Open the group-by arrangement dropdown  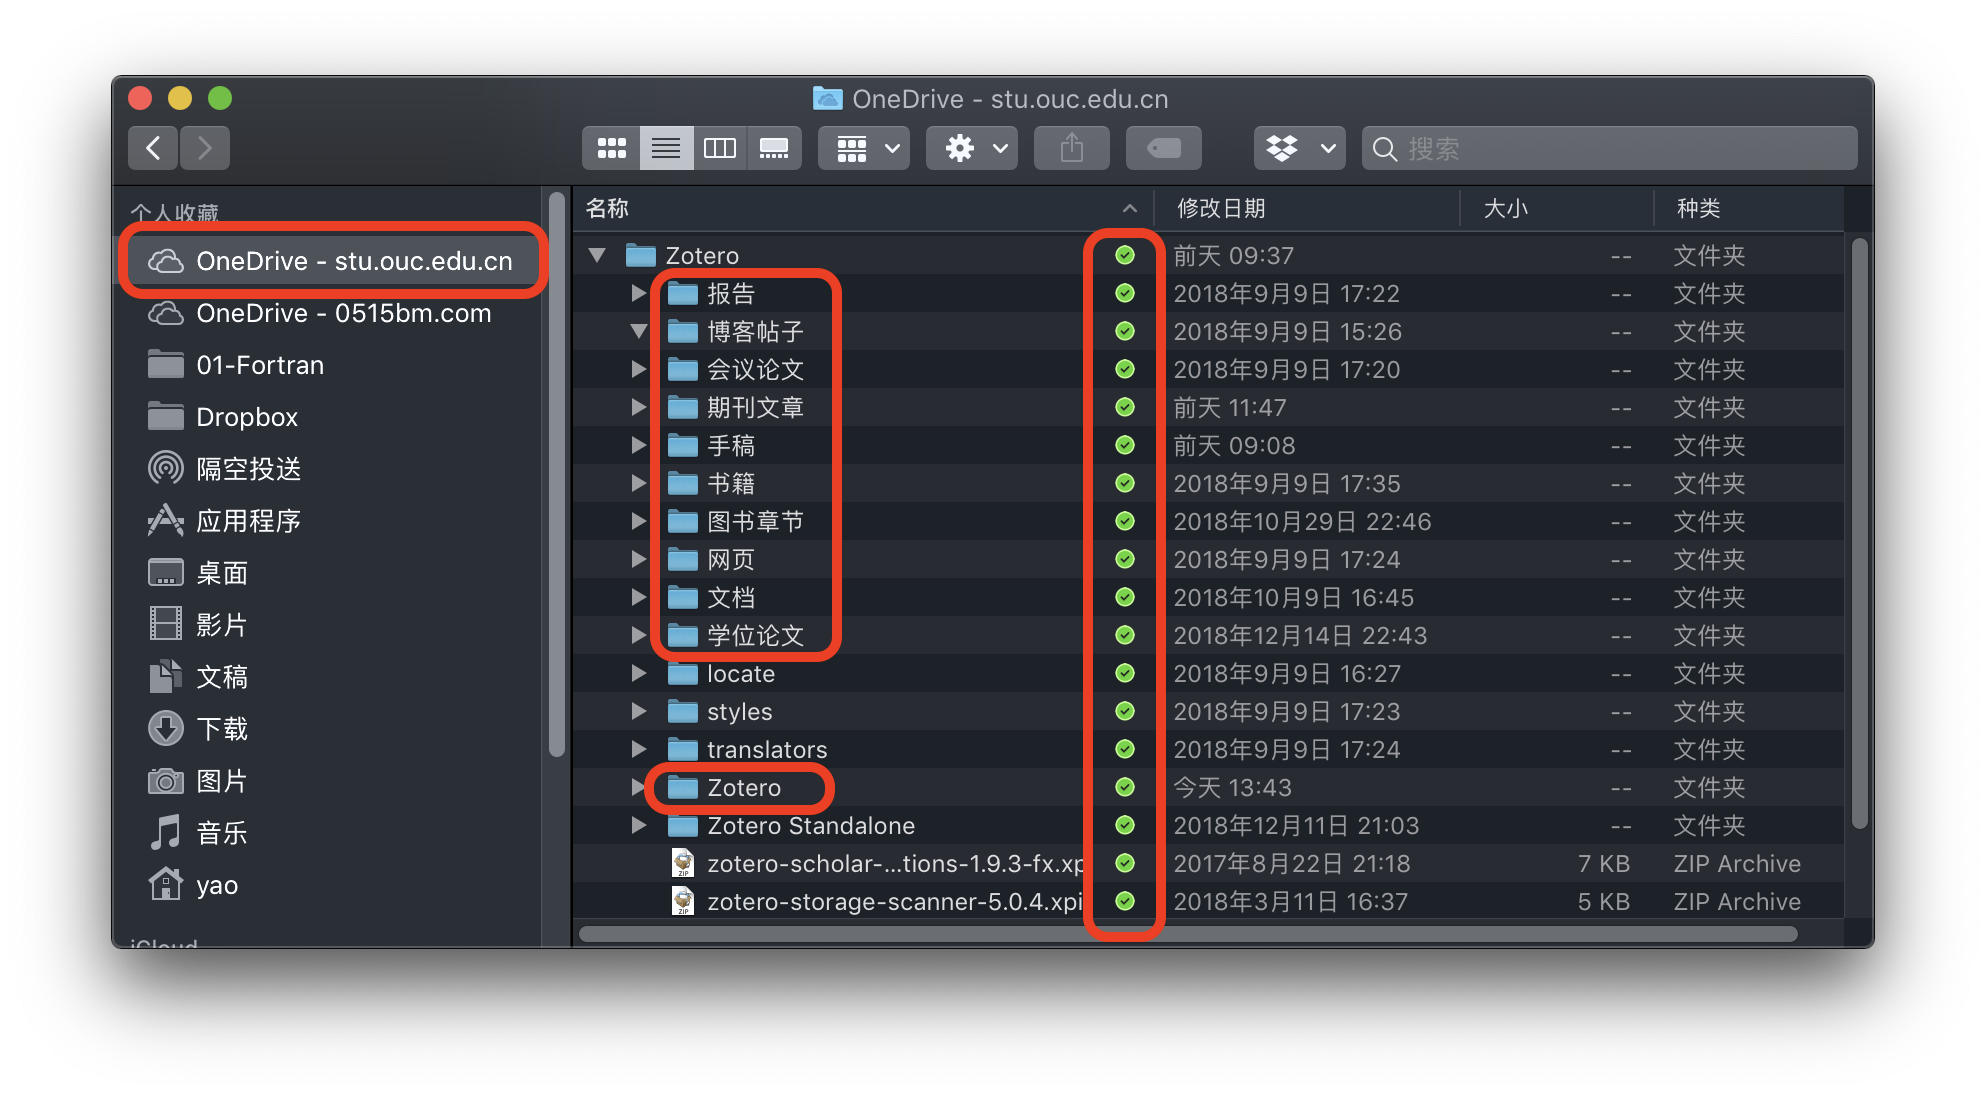point(865,149)
